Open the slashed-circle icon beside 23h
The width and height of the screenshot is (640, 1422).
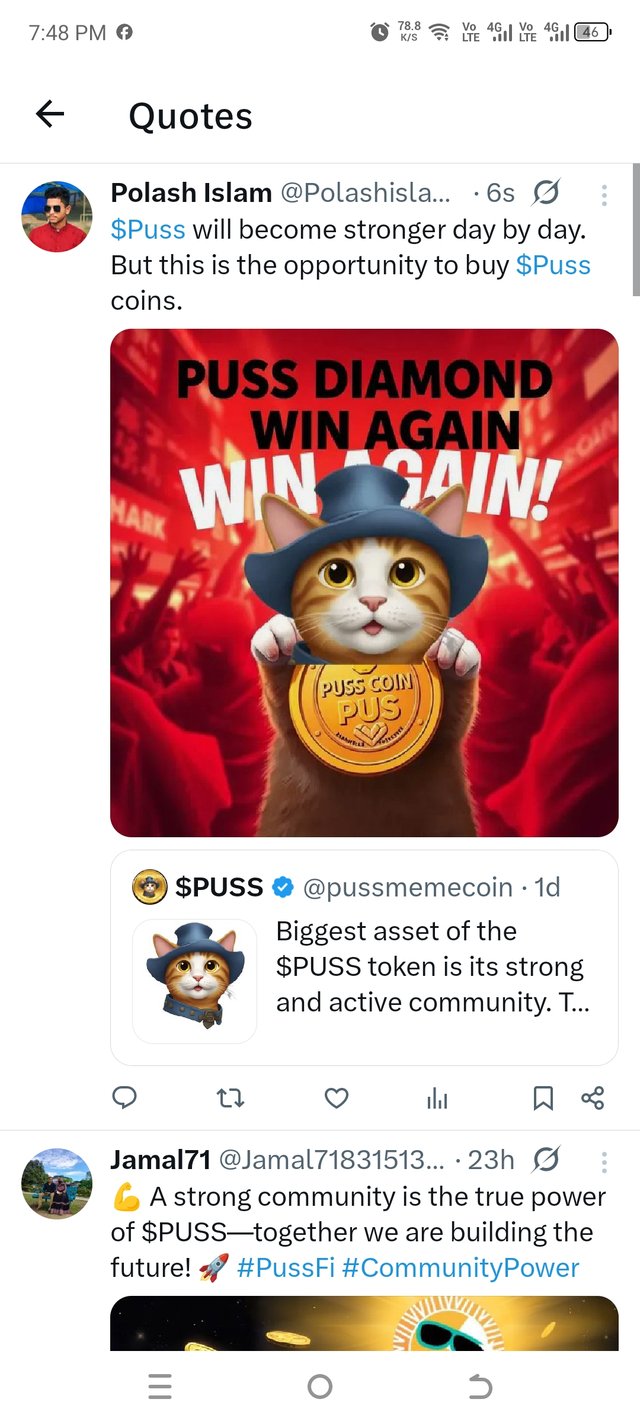point(546,1160)
